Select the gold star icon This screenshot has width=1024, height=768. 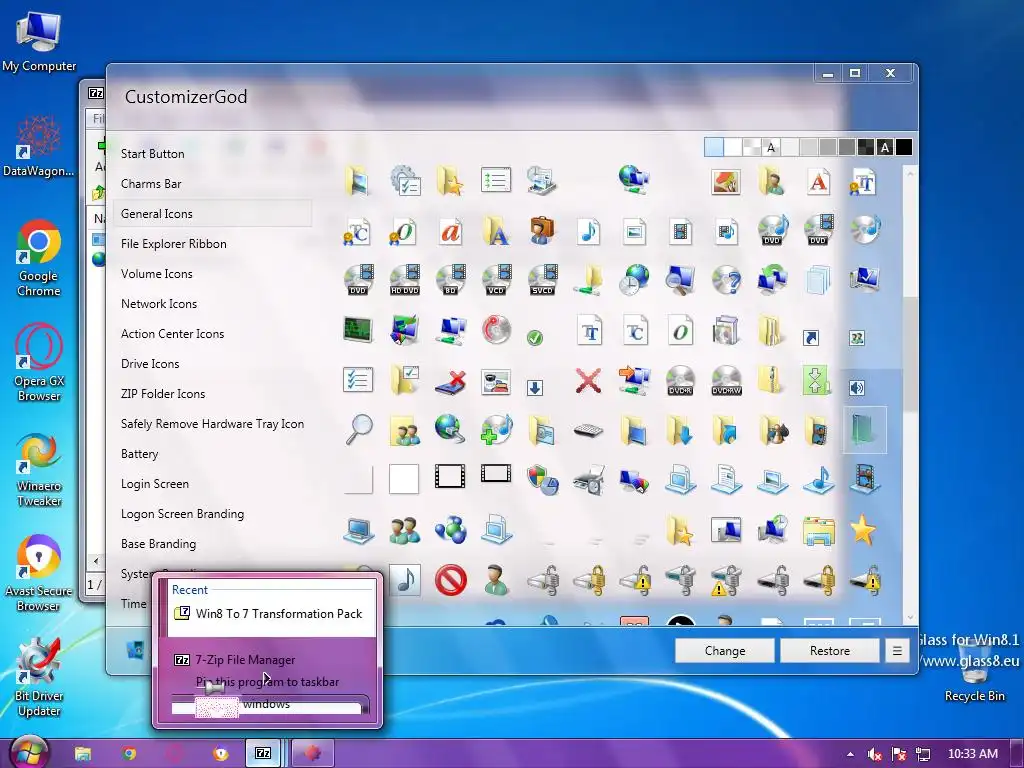click(863, 529)
